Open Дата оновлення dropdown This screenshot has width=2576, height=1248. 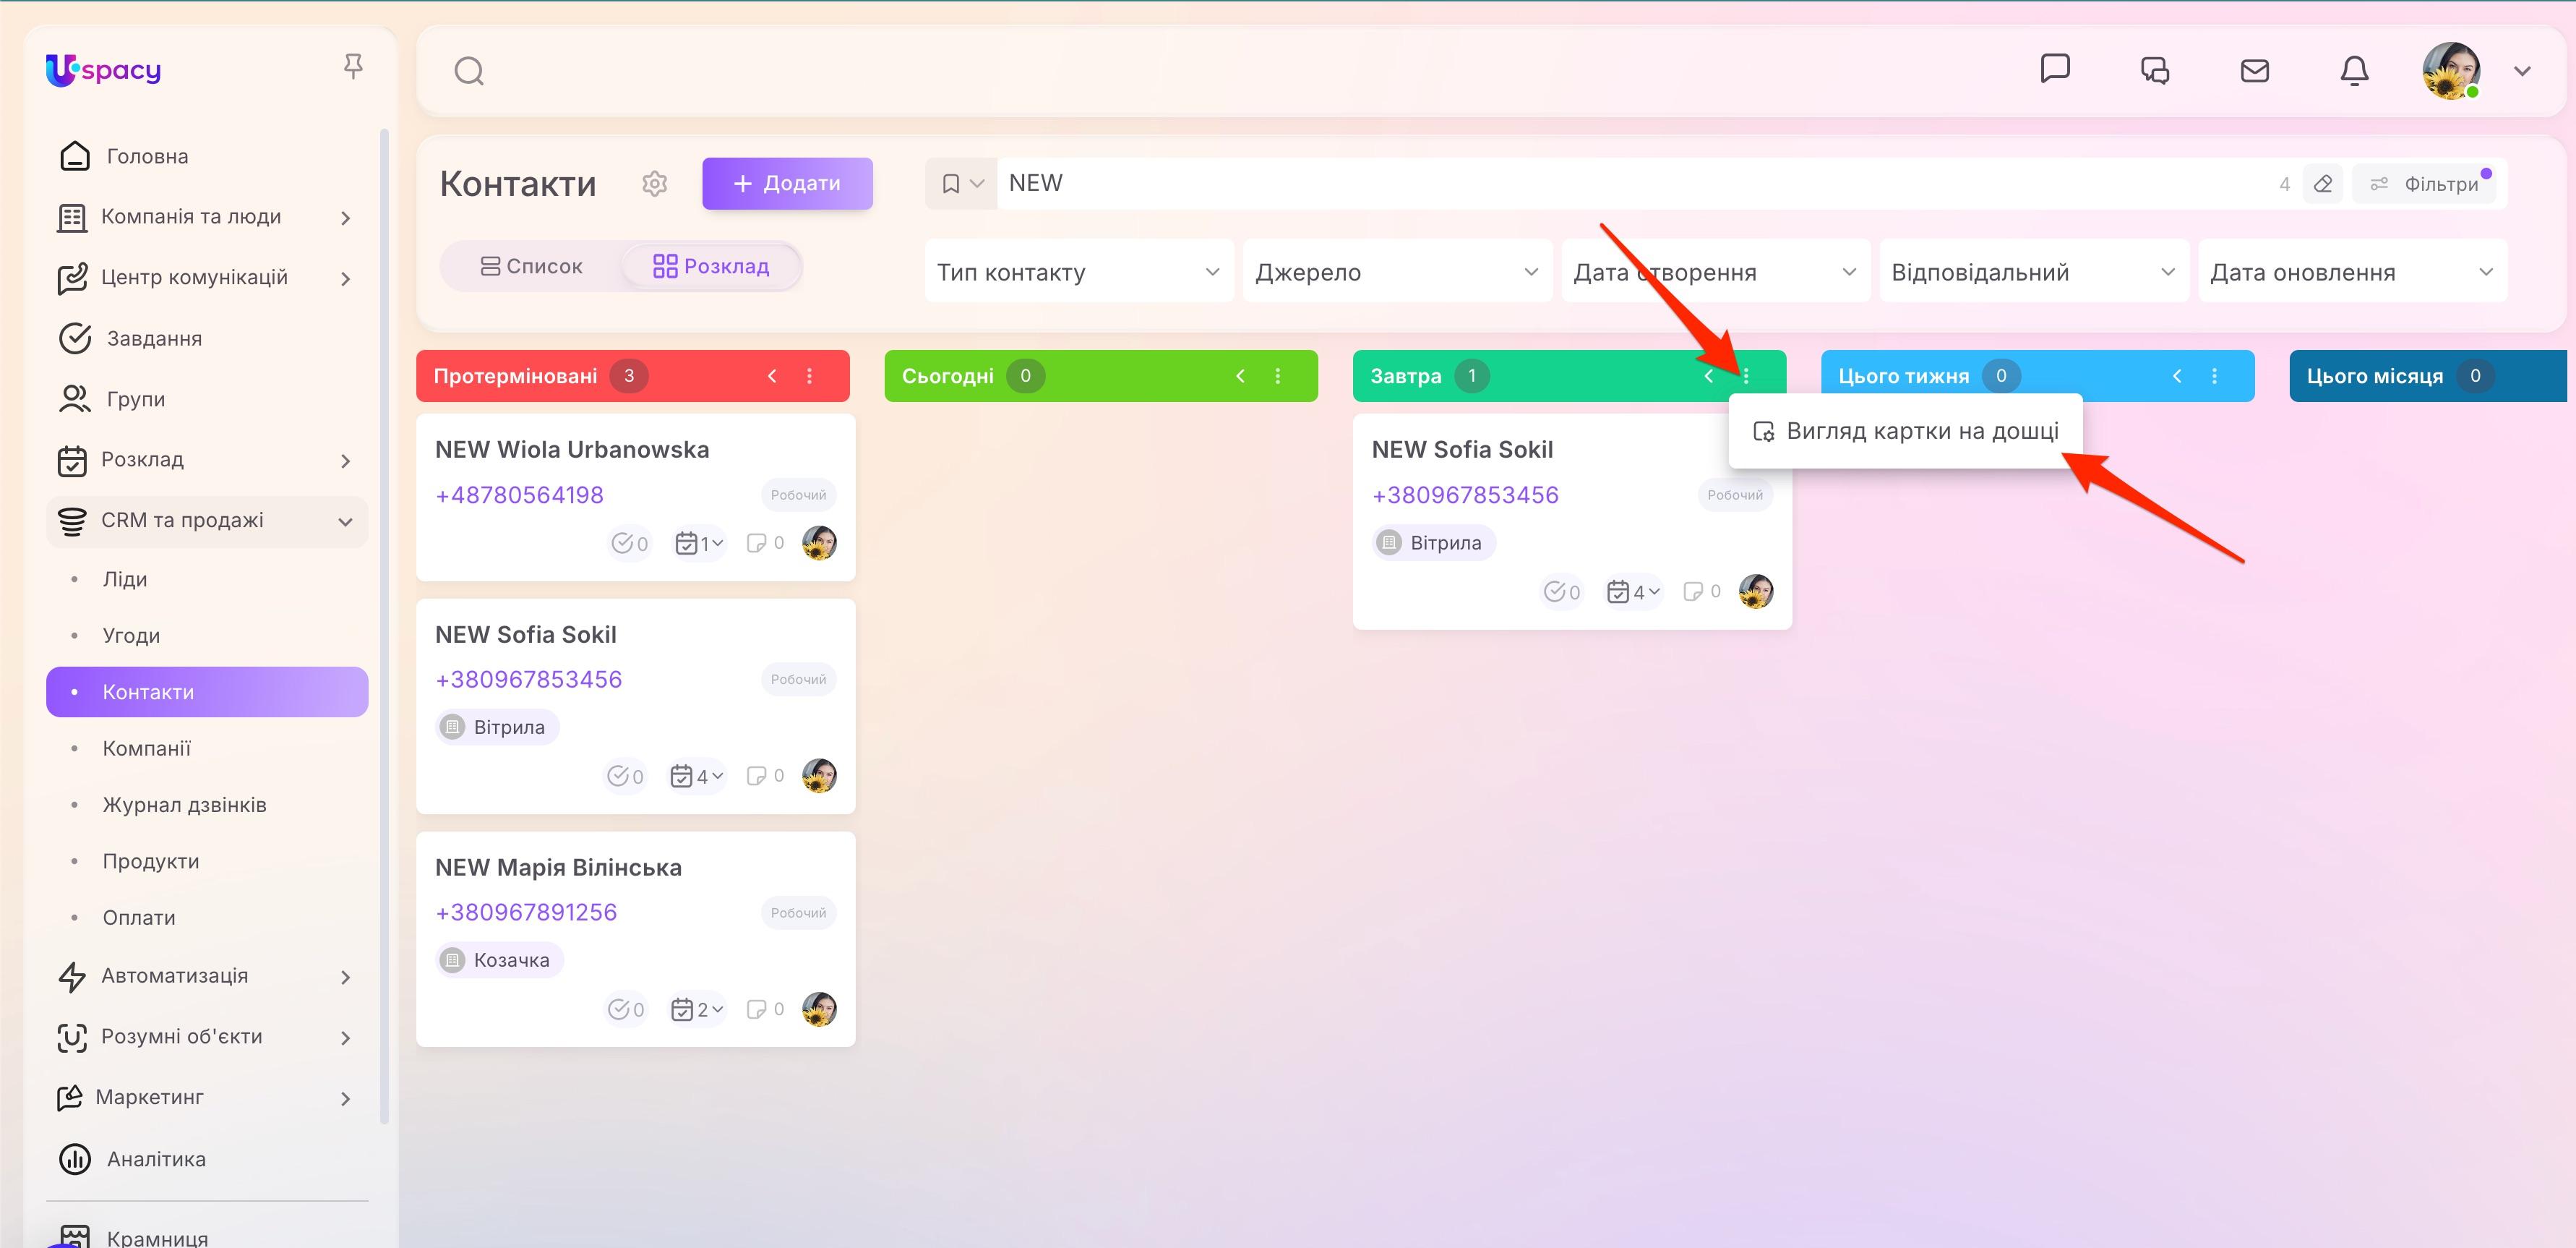(2352, 272)
